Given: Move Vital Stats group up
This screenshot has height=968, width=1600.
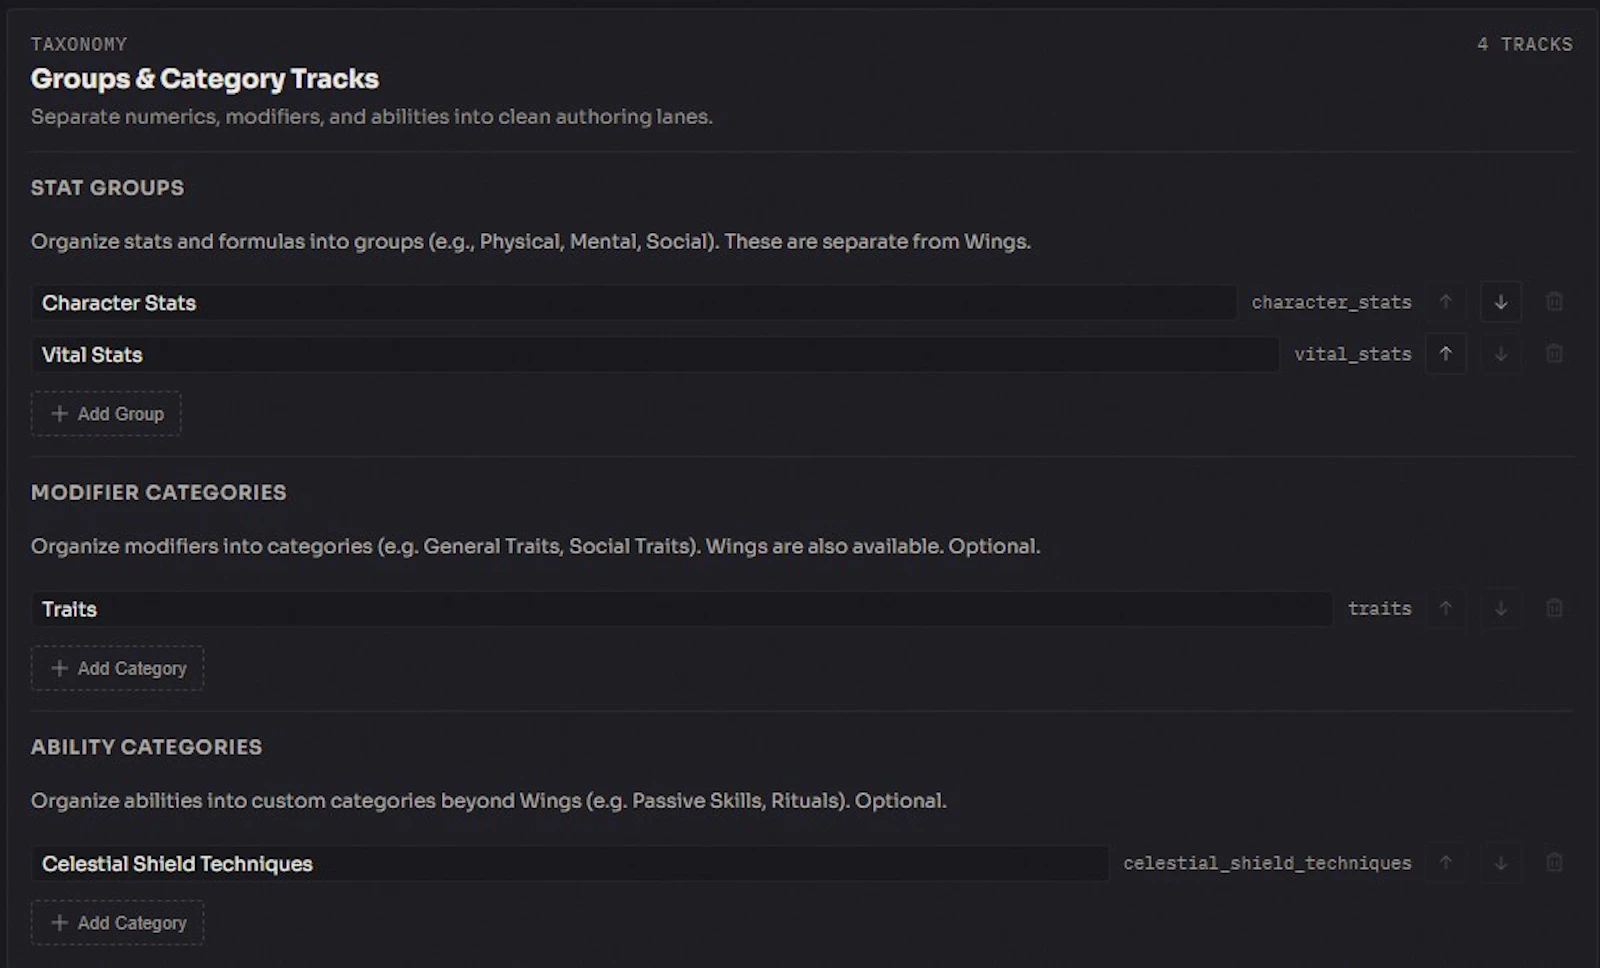Looking at the screenshot, I should (x=1446, y=354).
